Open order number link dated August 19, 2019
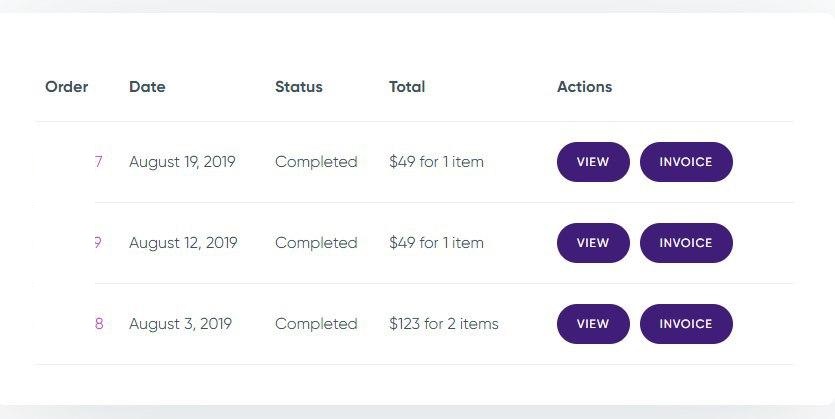 pos(98,162)
